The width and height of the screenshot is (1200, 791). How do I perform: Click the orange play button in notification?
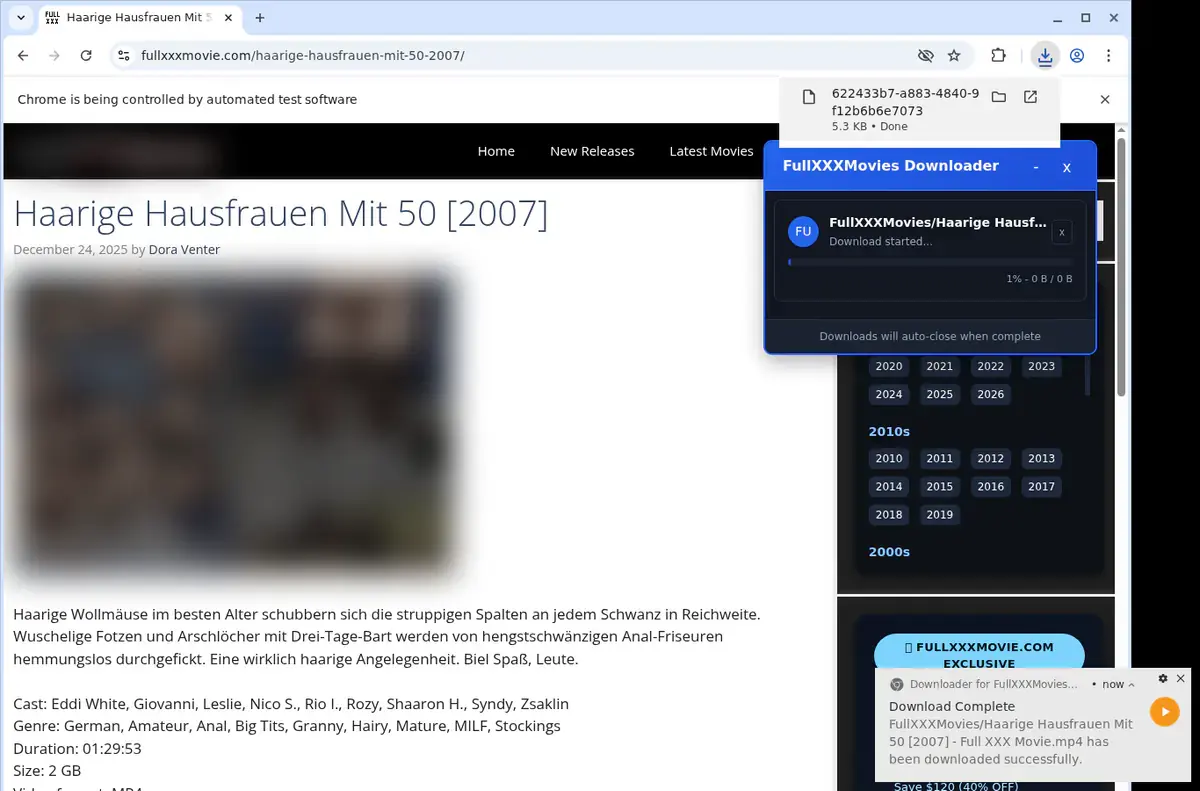(1164, 711)
